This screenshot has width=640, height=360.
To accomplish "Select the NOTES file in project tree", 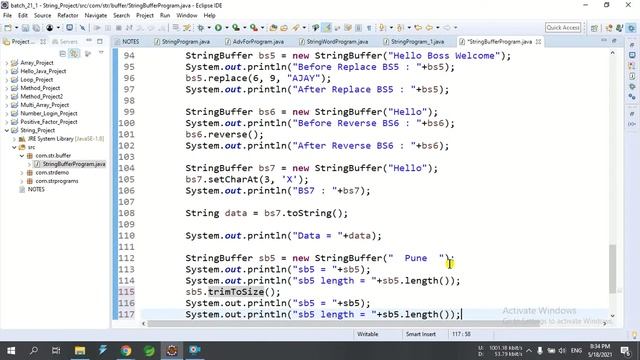I will (x=32, y=189).
